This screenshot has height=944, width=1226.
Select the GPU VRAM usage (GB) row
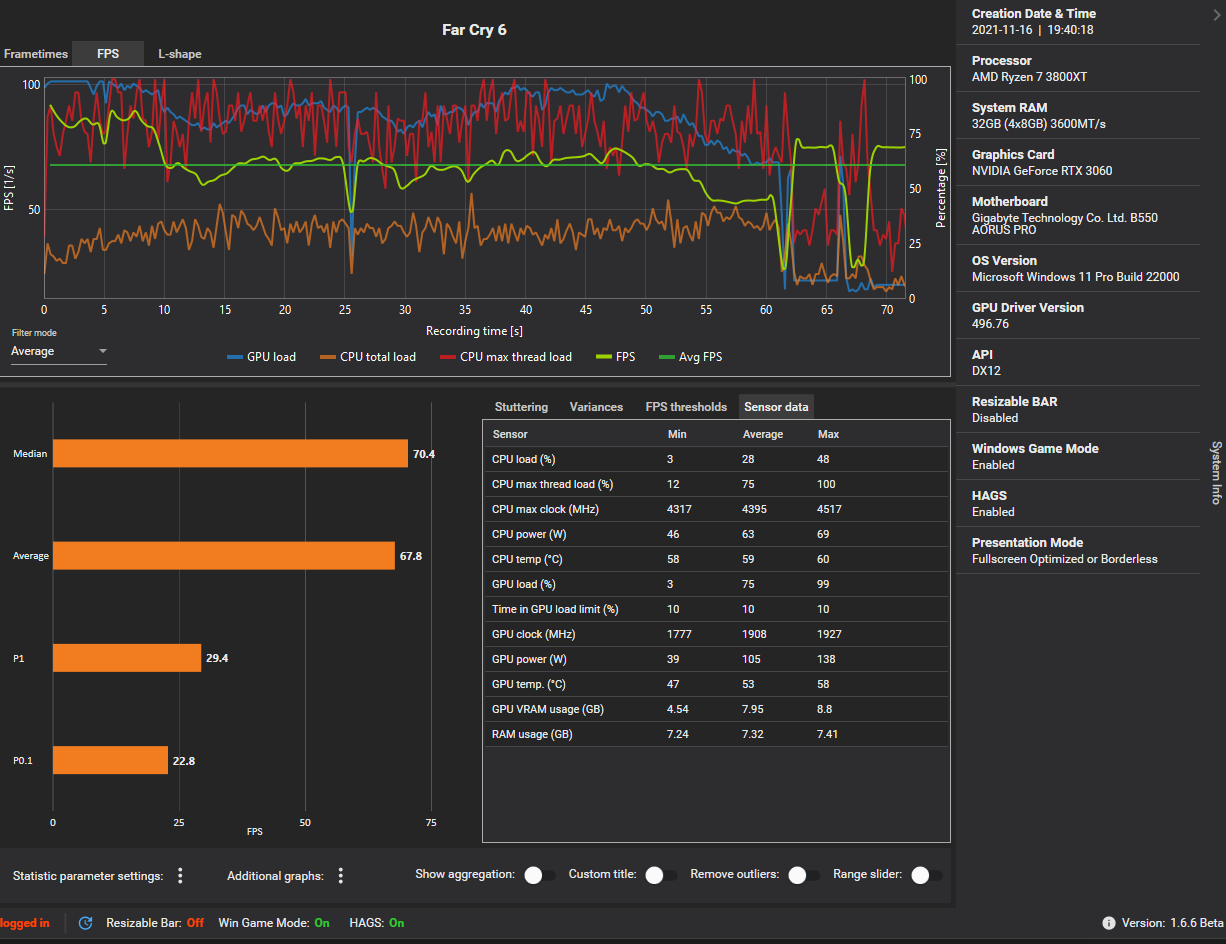tap(716, 709)
